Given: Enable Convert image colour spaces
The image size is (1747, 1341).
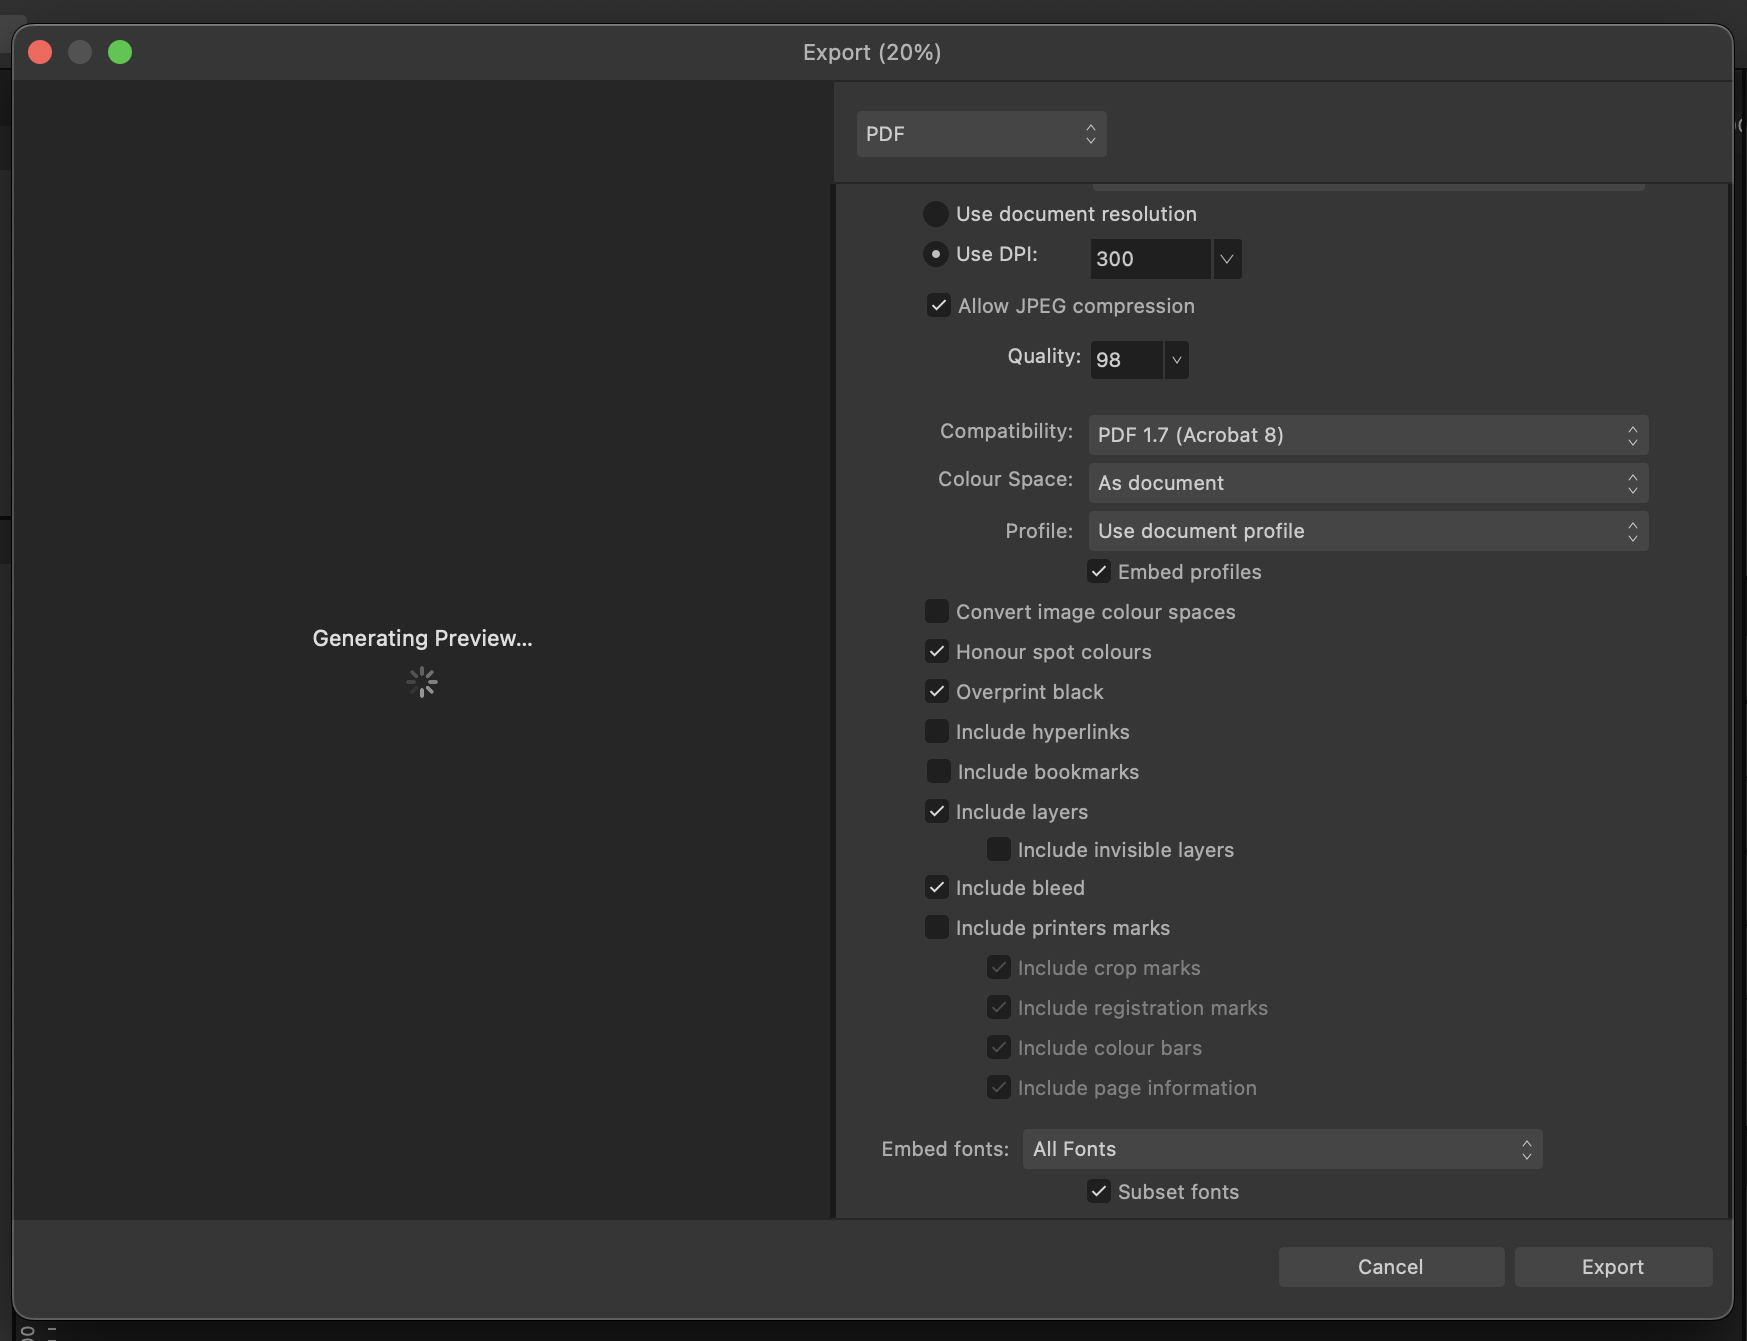Looking at the screenshot, I should tap(937, 612).
